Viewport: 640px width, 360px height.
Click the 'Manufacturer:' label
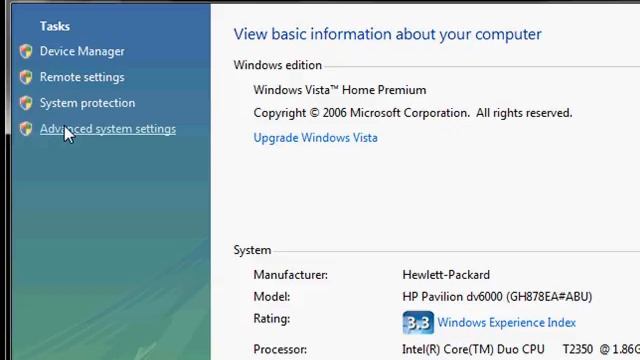291,275
